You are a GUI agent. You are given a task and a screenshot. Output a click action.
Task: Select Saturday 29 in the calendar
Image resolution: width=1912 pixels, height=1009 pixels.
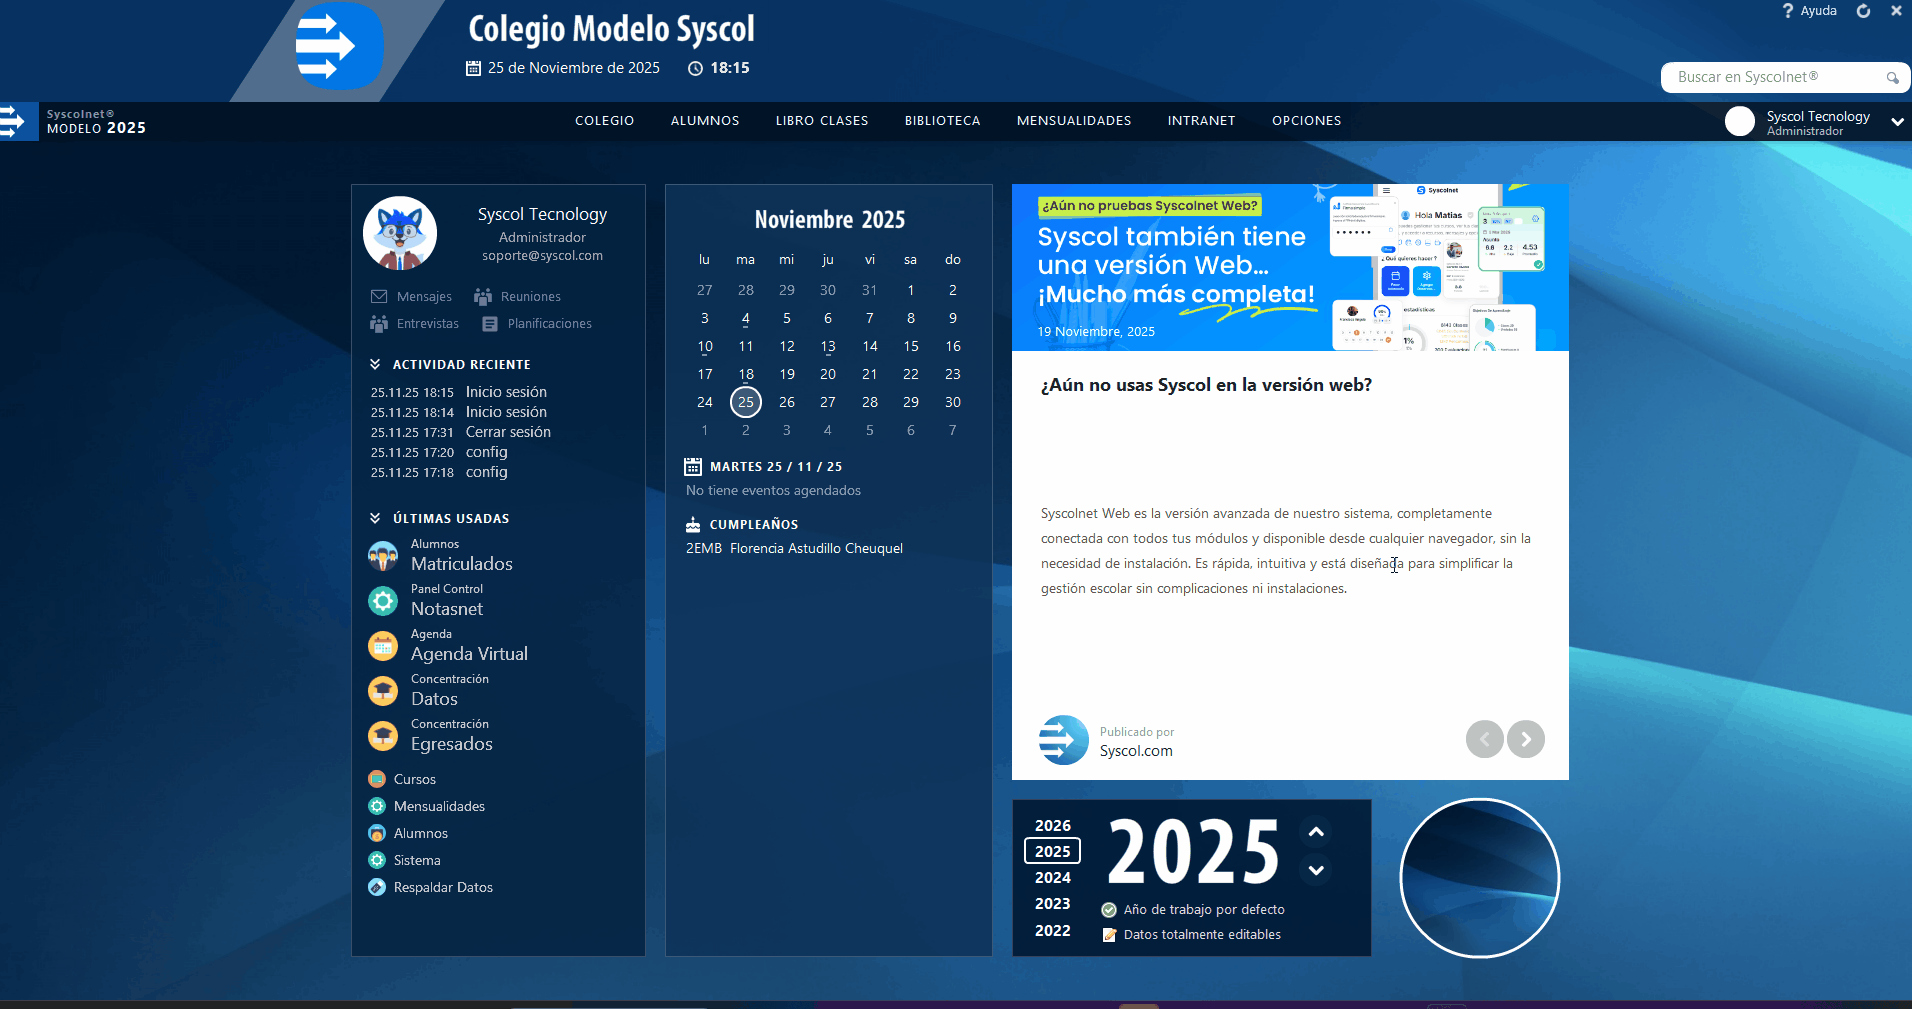911,402
